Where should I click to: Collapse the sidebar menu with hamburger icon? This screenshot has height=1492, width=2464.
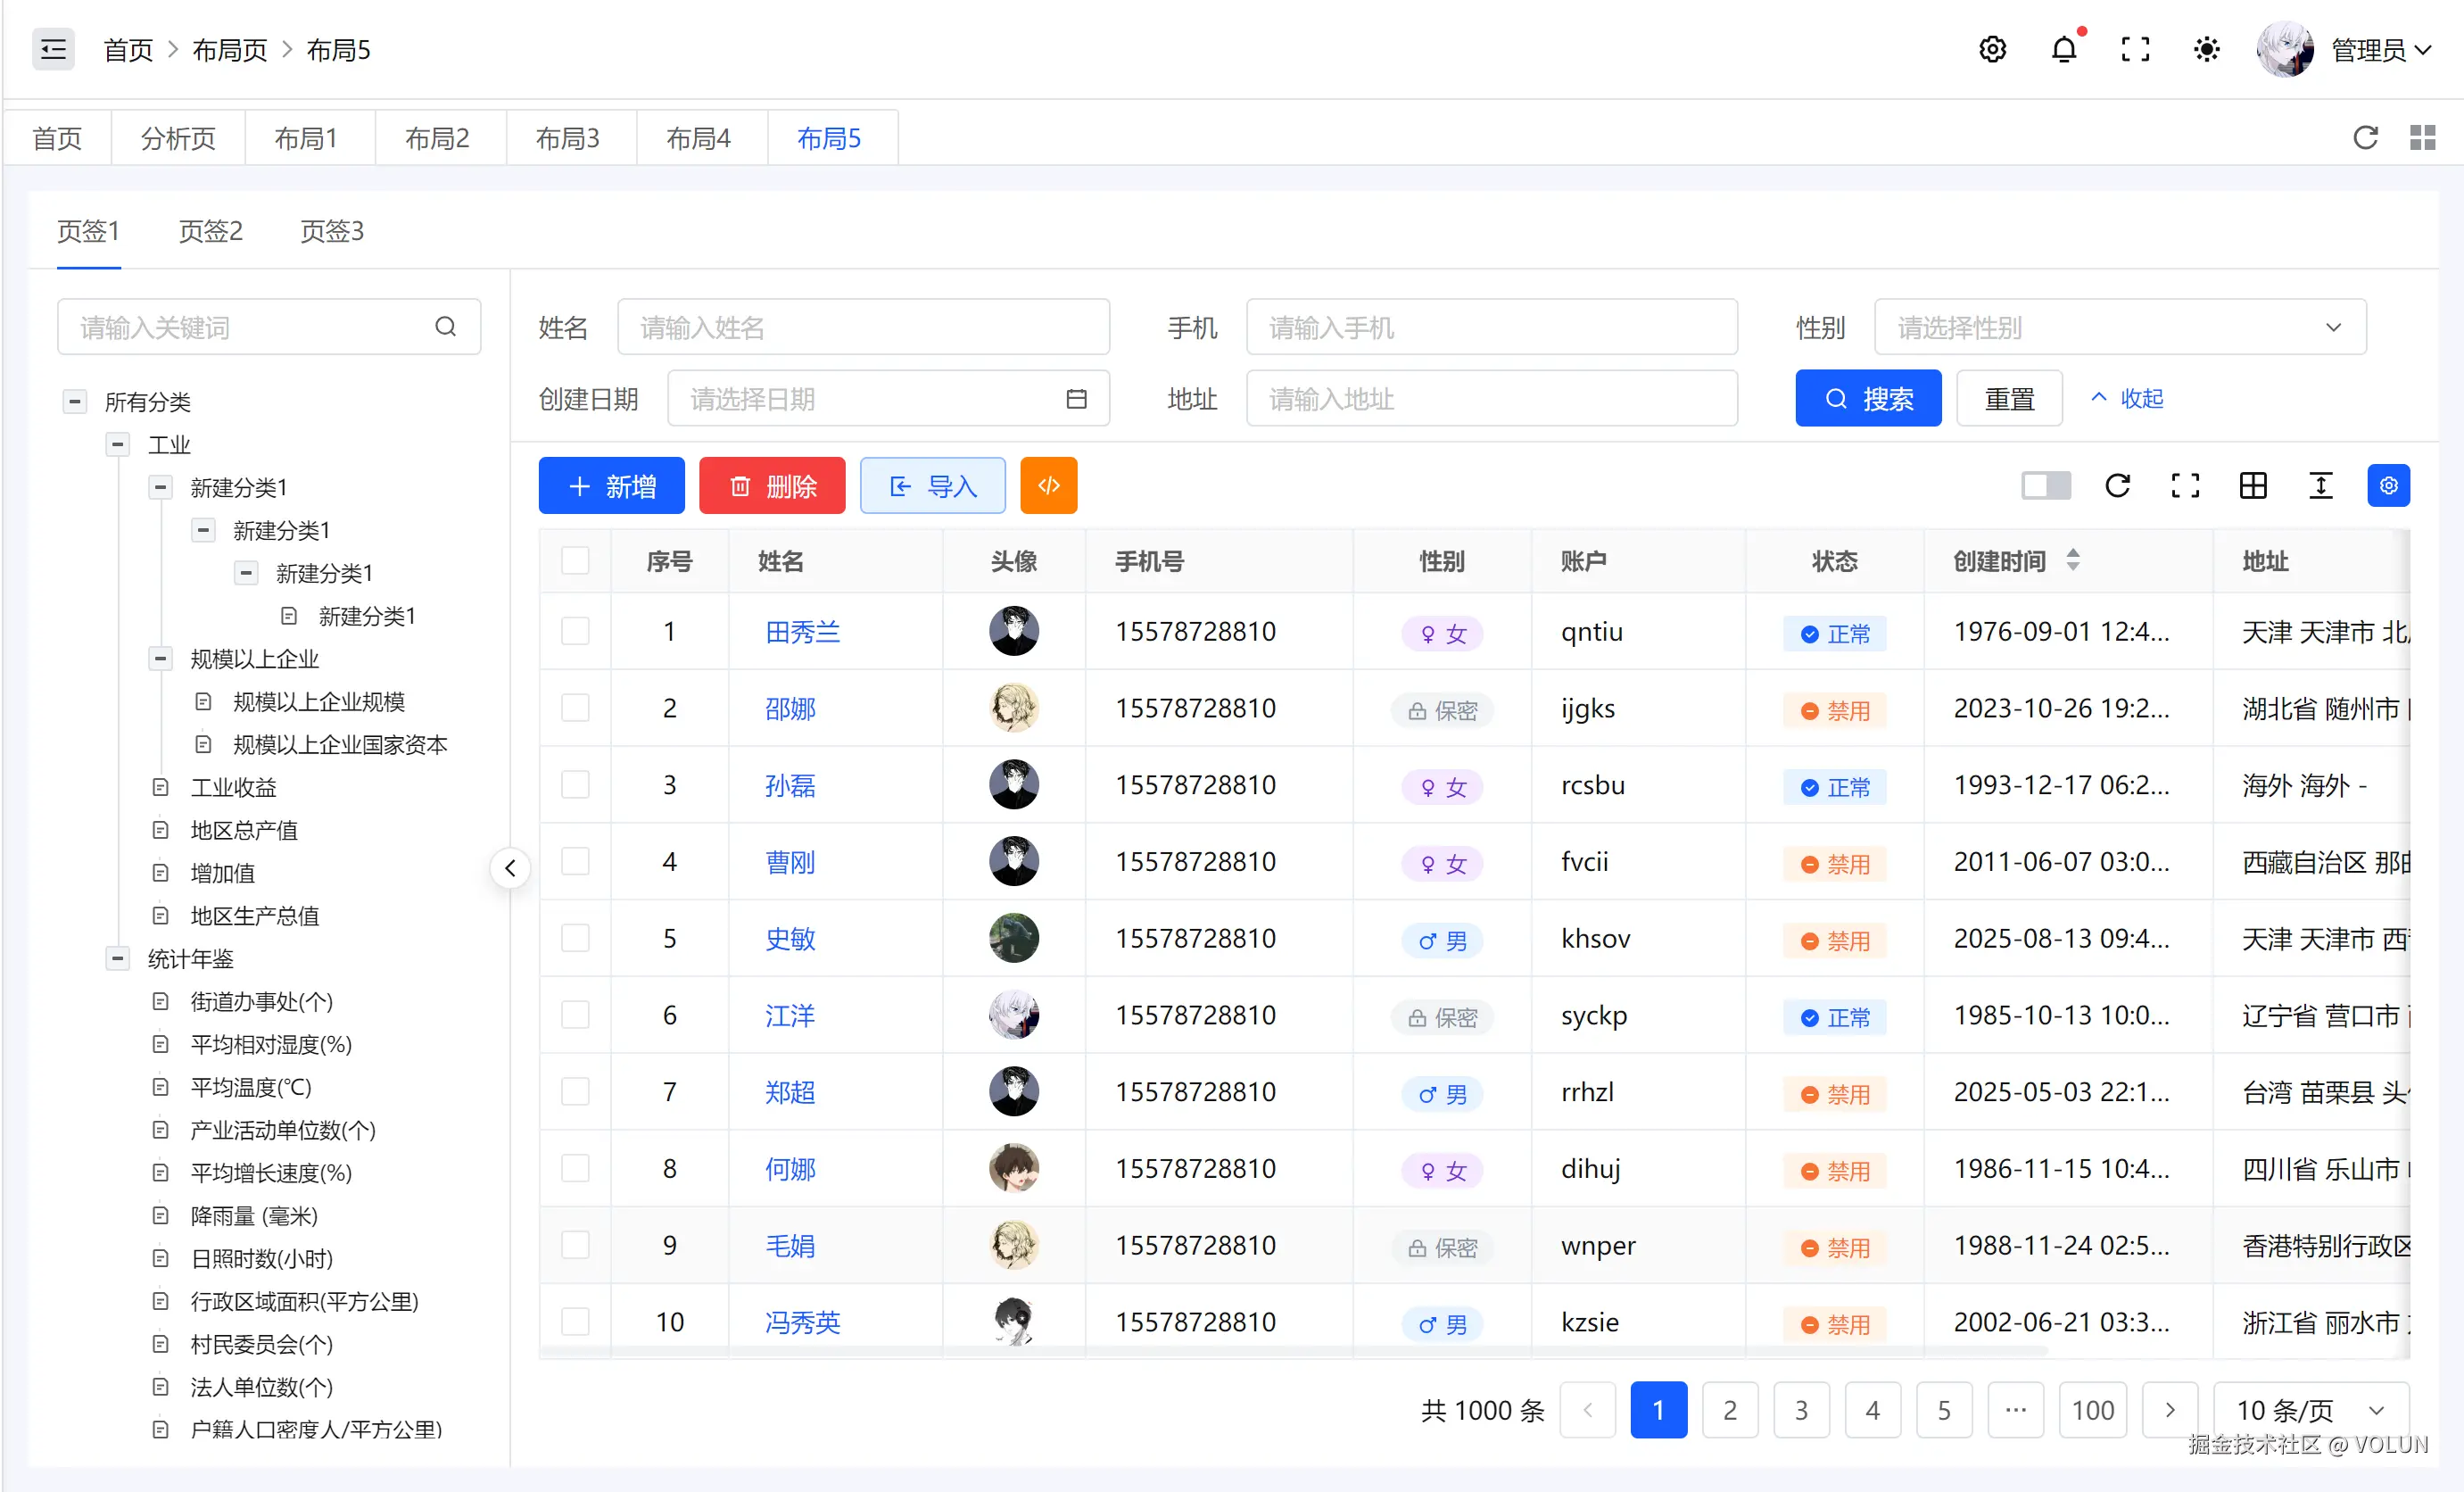tap(53, 49)
